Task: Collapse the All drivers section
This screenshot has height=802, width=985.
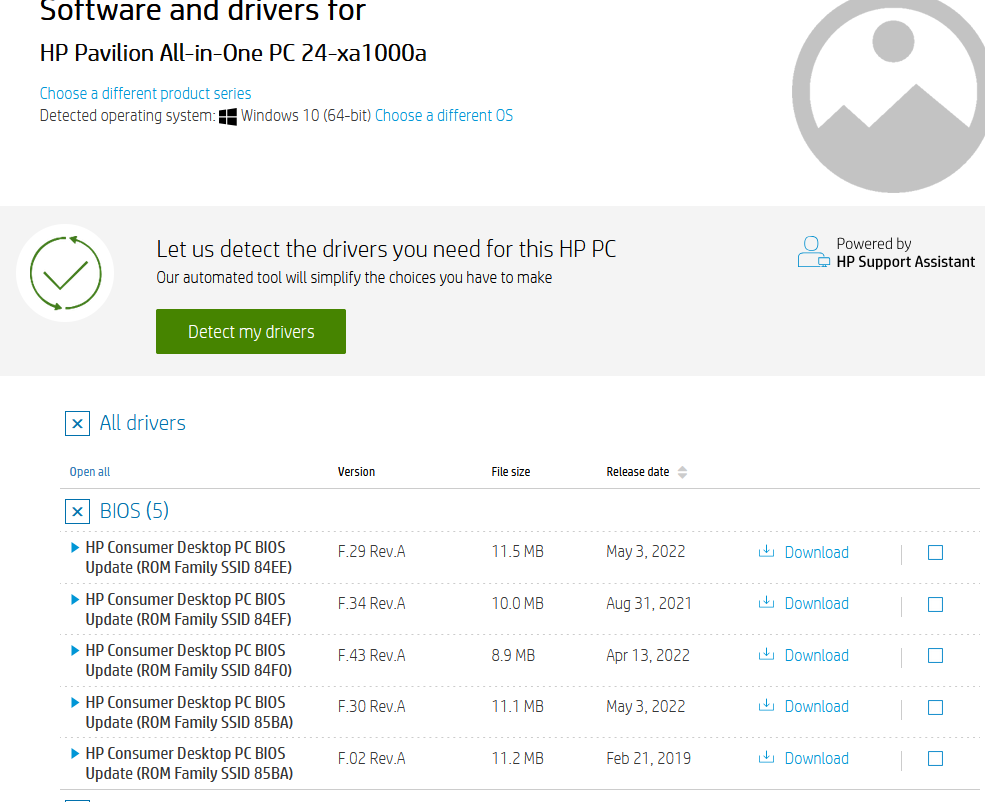Action: [x=77, y=423]
